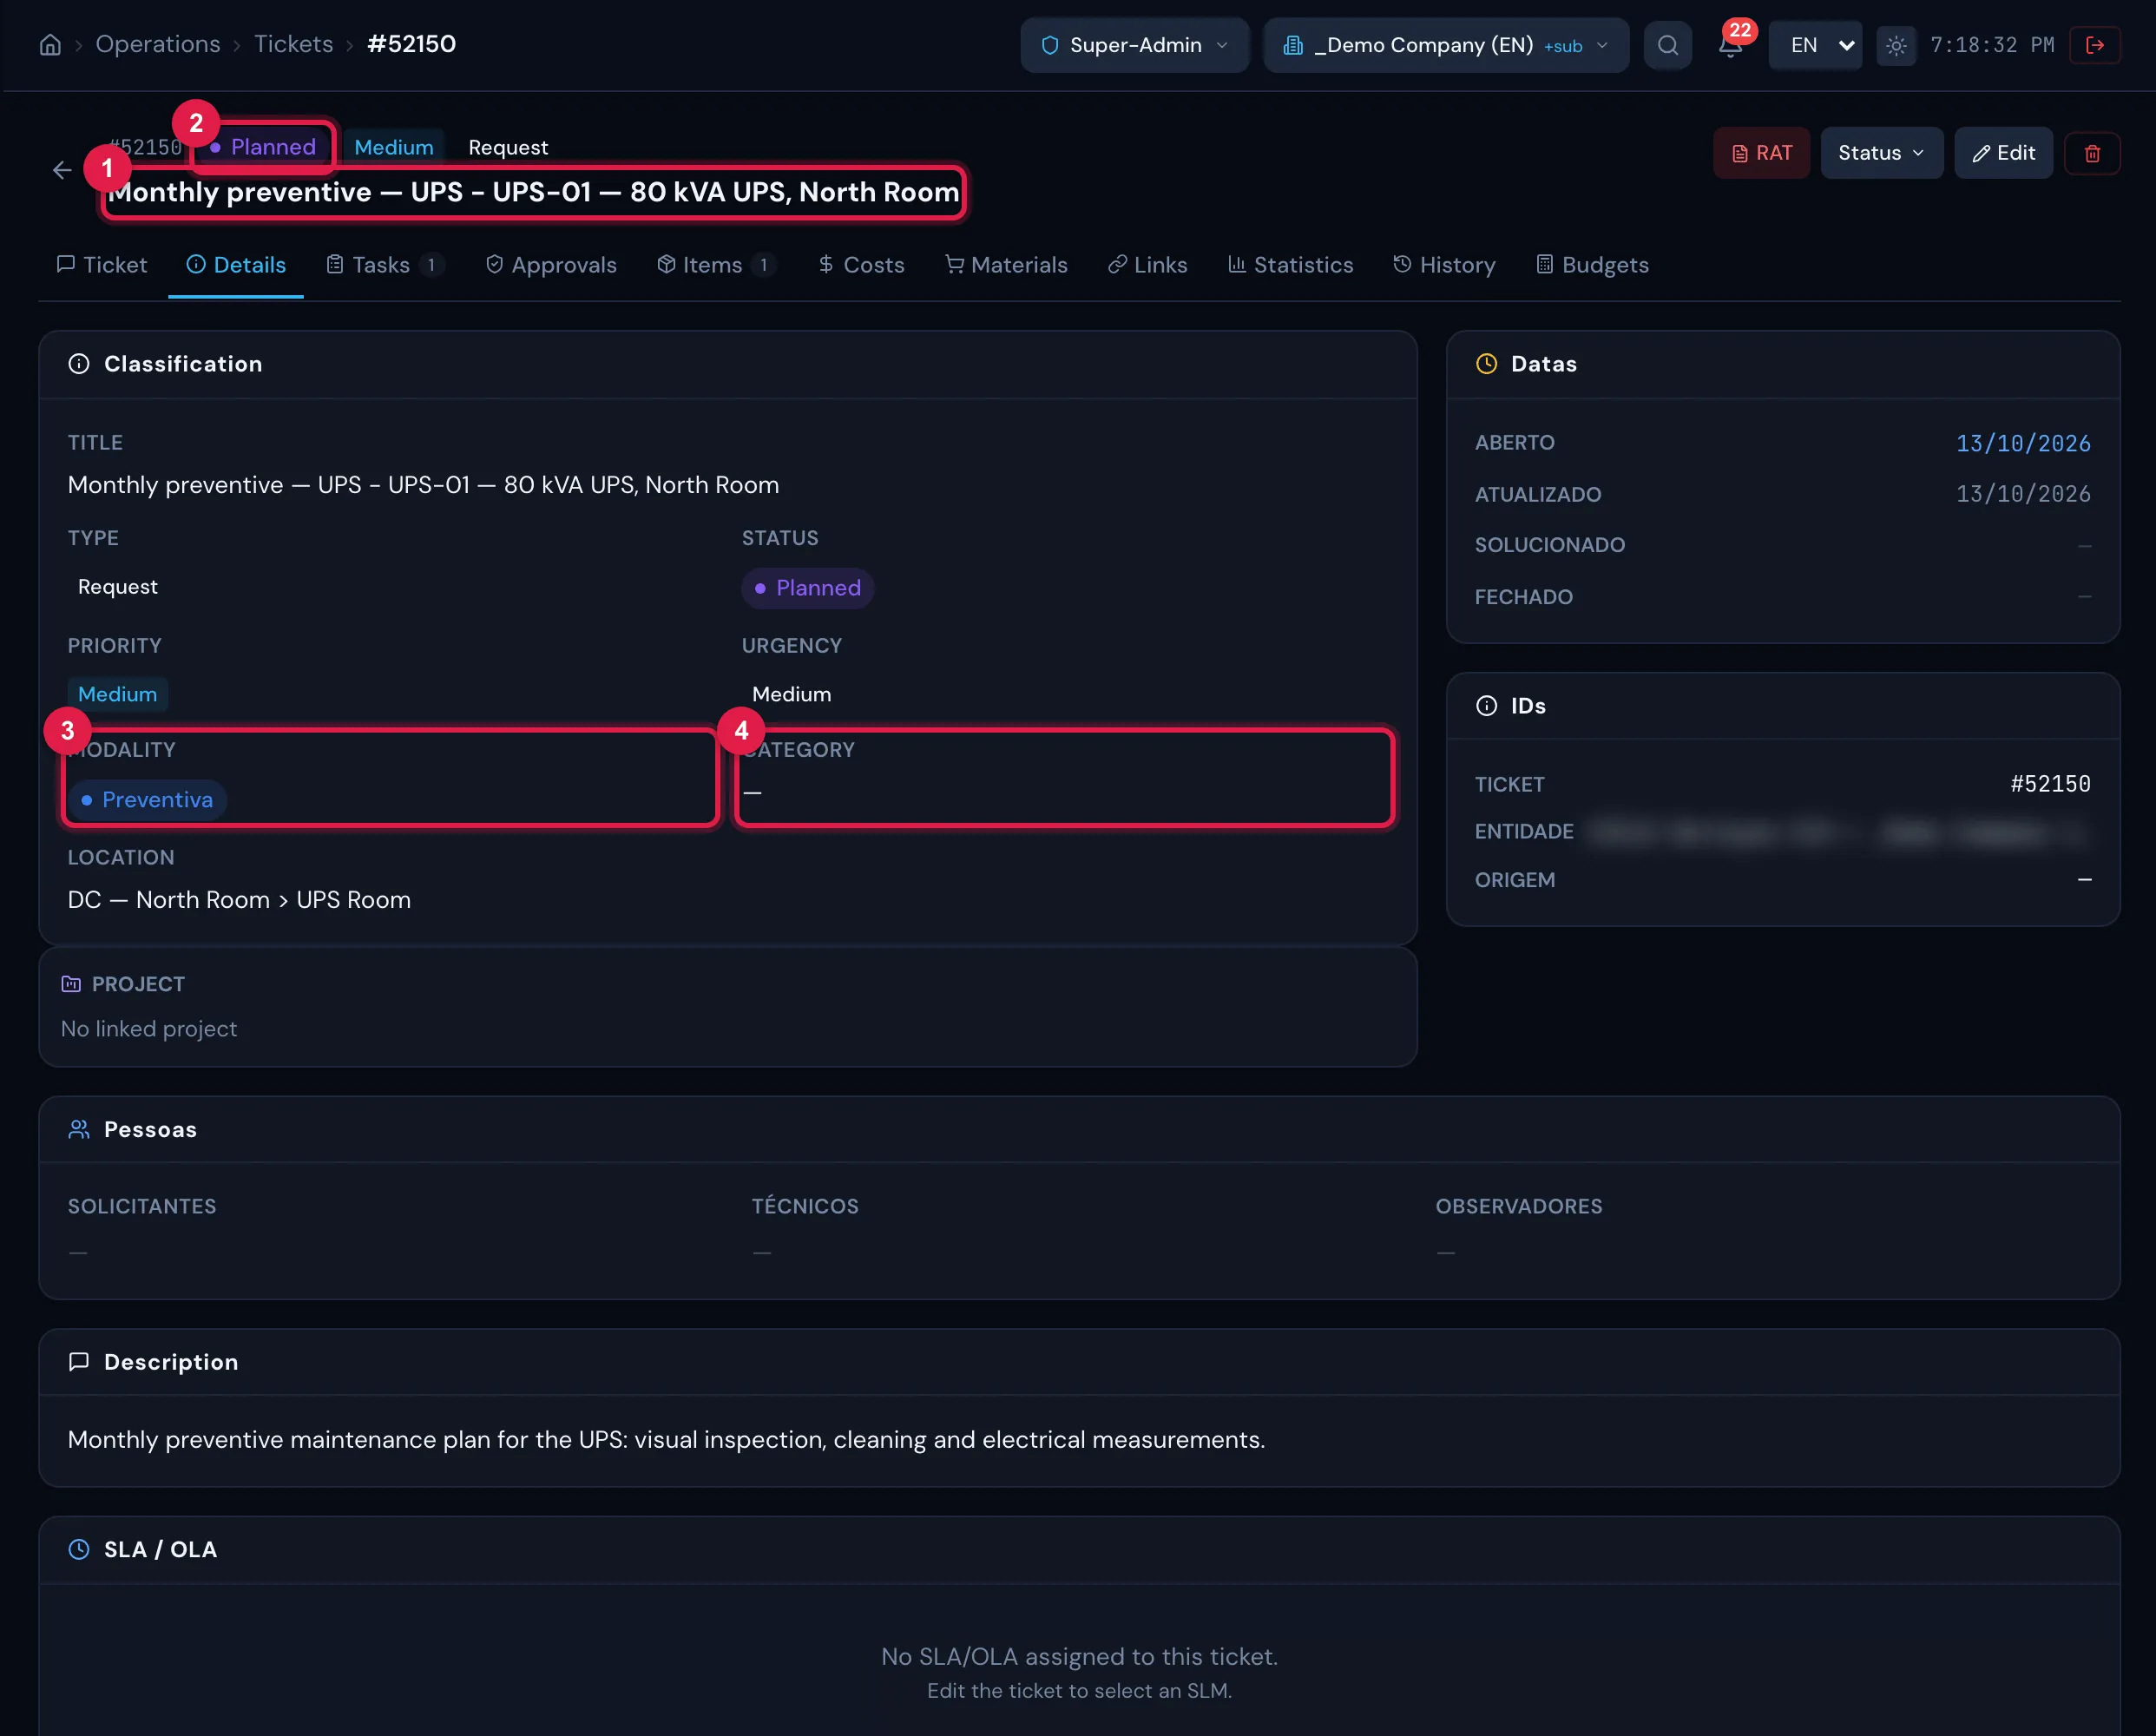Image resolution: width=2156 pixels, height=1736 pixels.
Task: Open the global search magnifier icon
Action: (x=1667, y=45)
